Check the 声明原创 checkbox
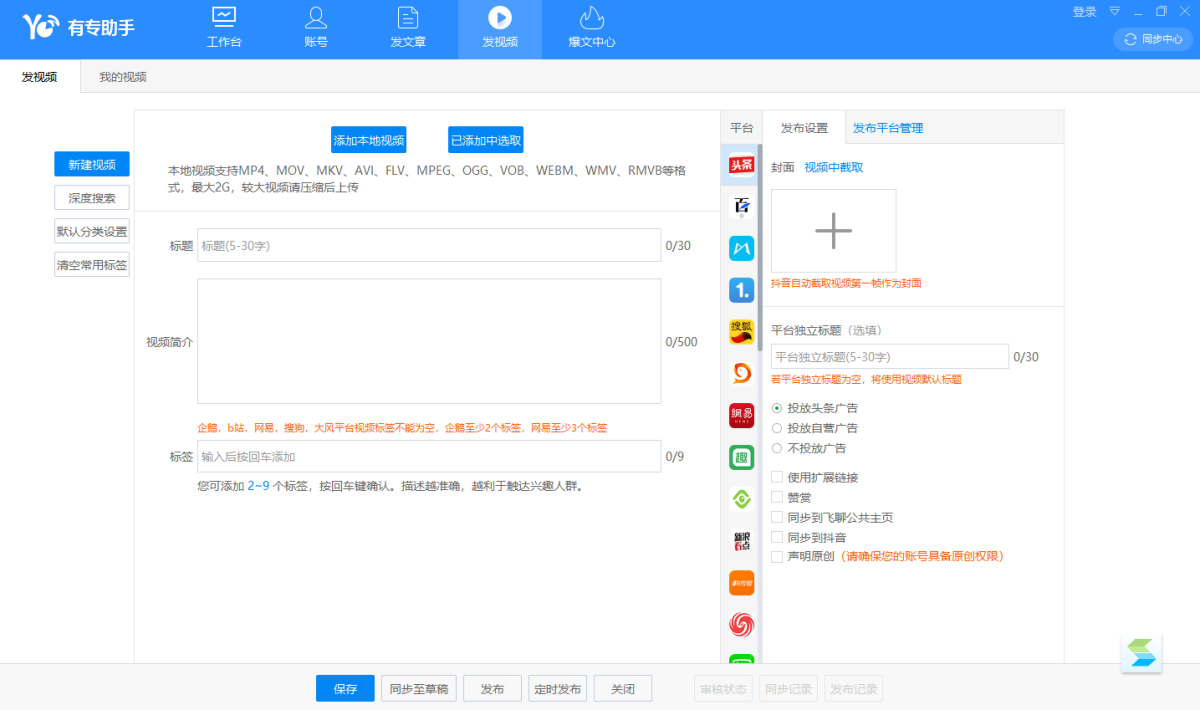 pos(777,556)
